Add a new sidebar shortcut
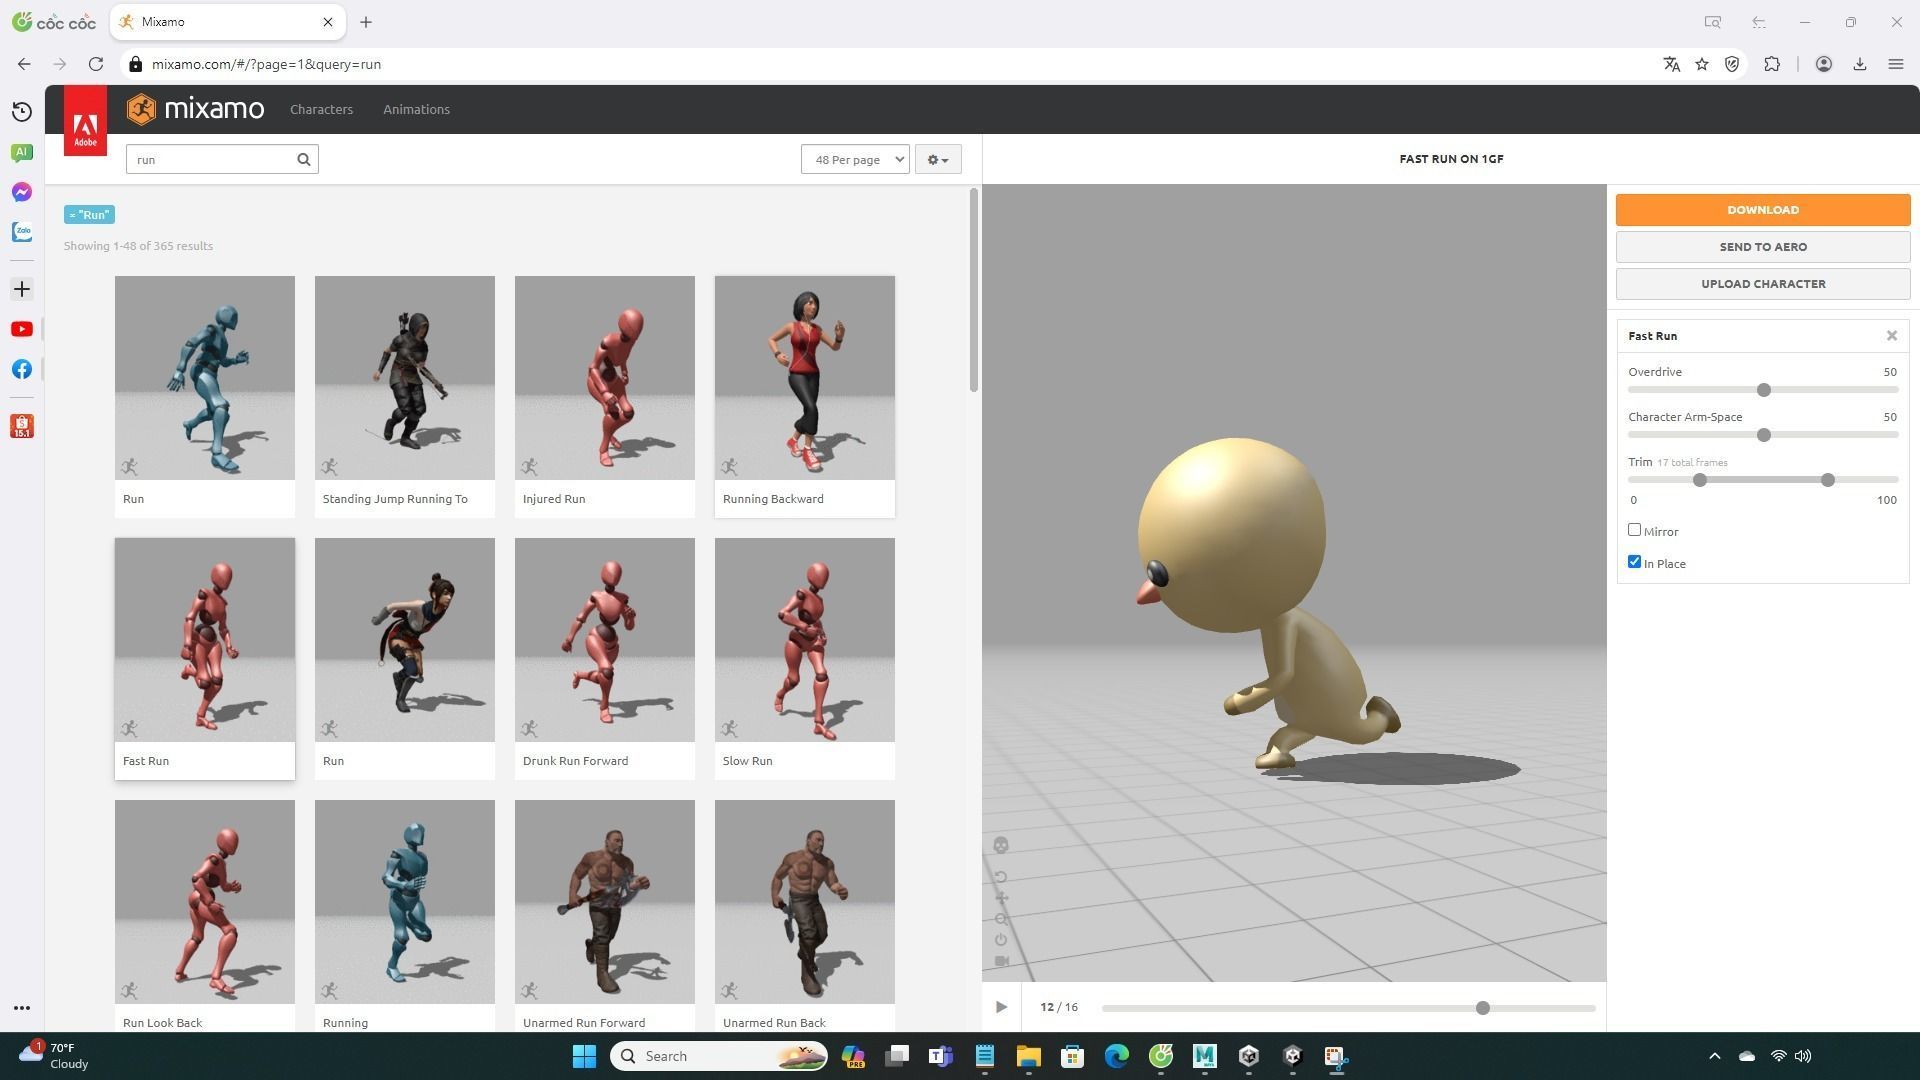The image size is (1920, 1080). (22, 289)
